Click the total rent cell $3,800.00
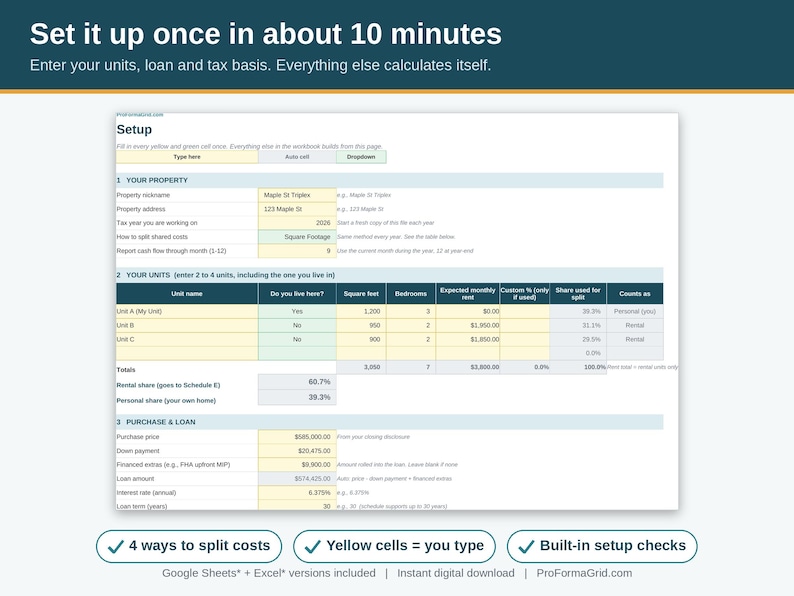 tap(468, 367)
